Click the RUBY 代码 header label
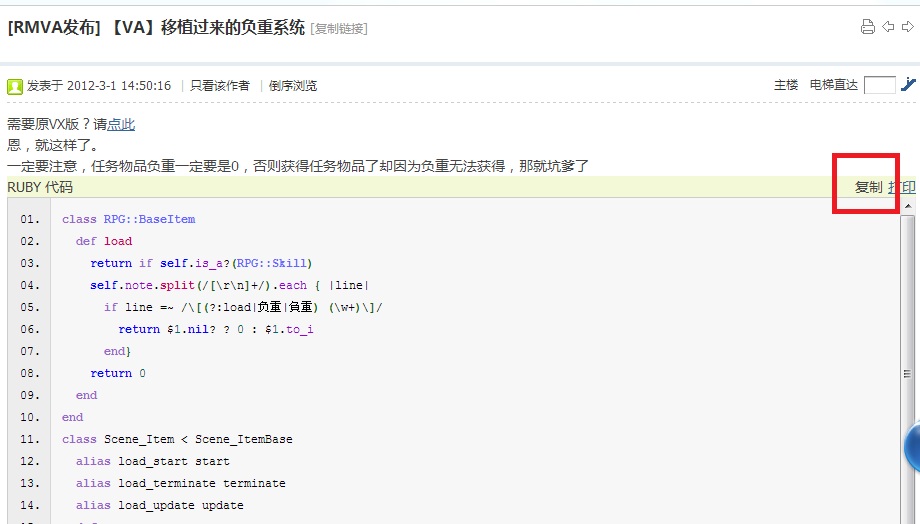The image size is (920, 524). tap(40, 187)
